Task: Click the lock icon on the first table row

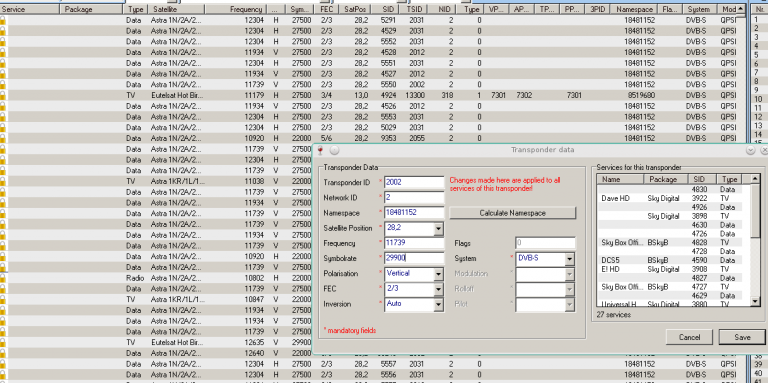Action: pos(2,20)
